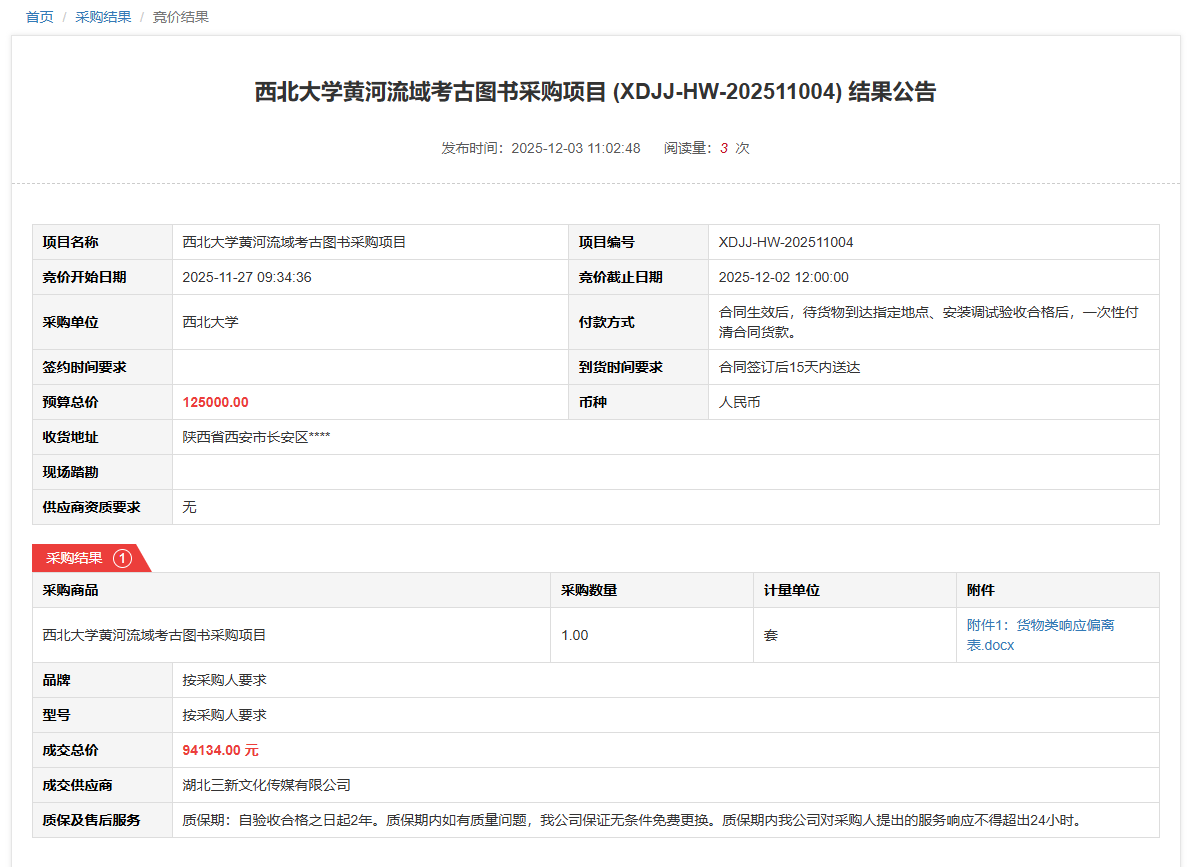The width and height of the screenshot is (1197, 867).
Task: Download 附件1 货物类响应偏离表.docx attachment
Action: tap(1040, 635)
